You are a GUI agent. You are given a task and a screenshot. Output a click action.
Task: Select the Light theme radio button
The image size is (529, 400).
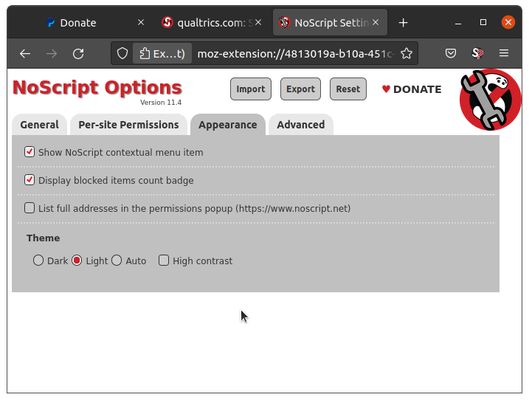click(77, 260)
